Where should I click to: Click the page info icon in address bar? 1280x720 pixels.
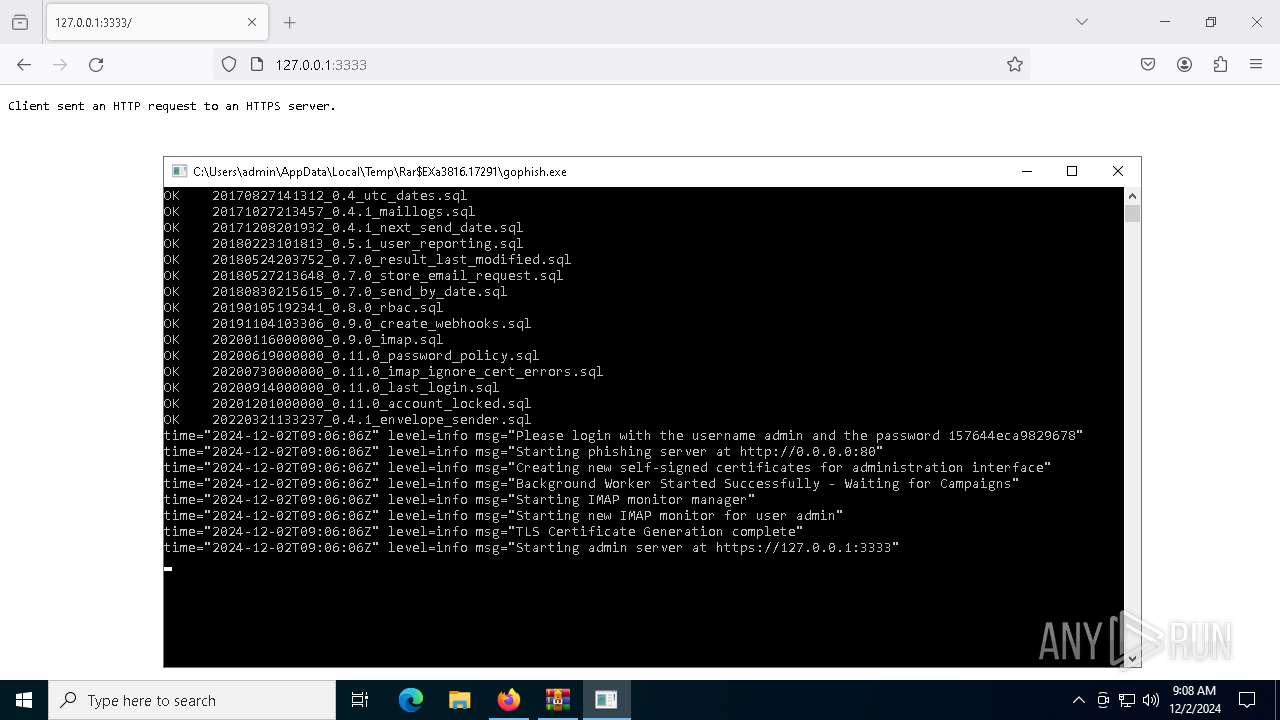(257, 64)
